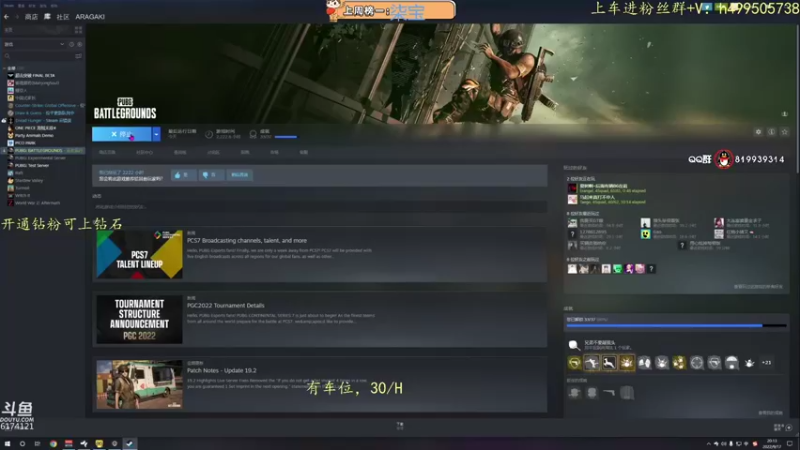Click crosshair achievement icon
The width and height of the screenshot is (800, 450).
tap(696, 363)
